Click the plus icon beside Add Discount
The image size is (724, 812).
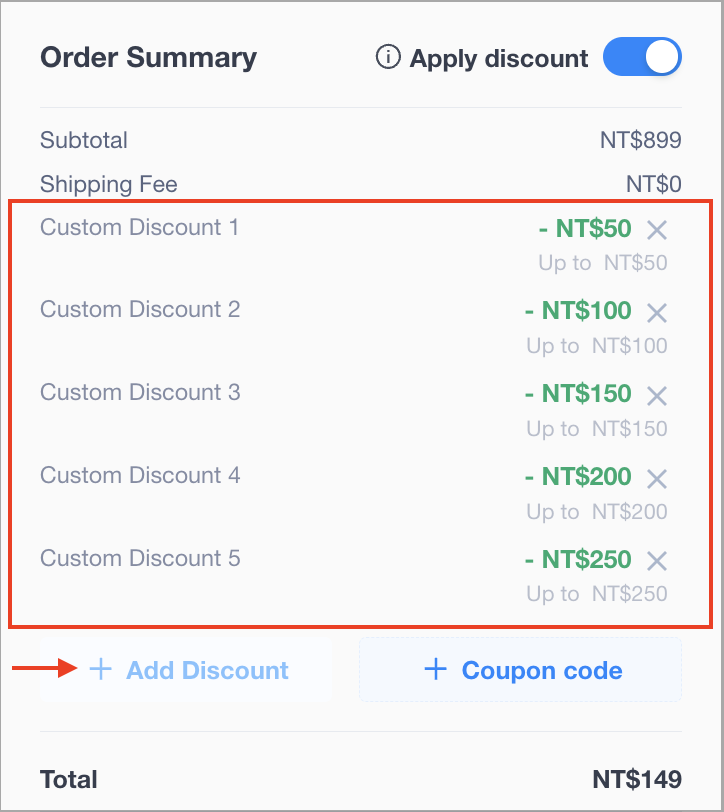(100, 669)
